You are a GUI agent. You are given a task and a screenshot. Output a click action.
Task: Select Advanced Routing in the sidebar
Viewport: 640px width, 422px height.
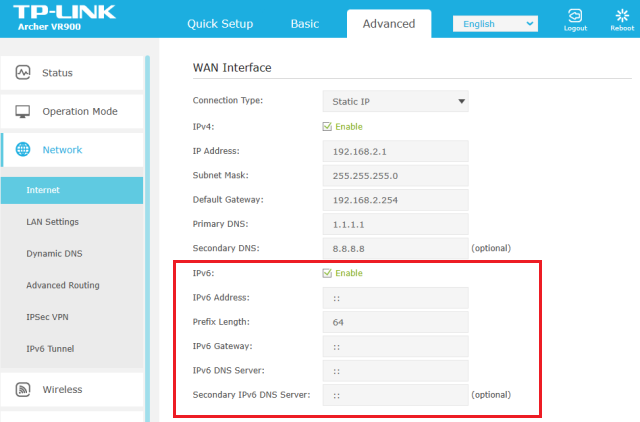pyautogui.click(x=62, y=285)
